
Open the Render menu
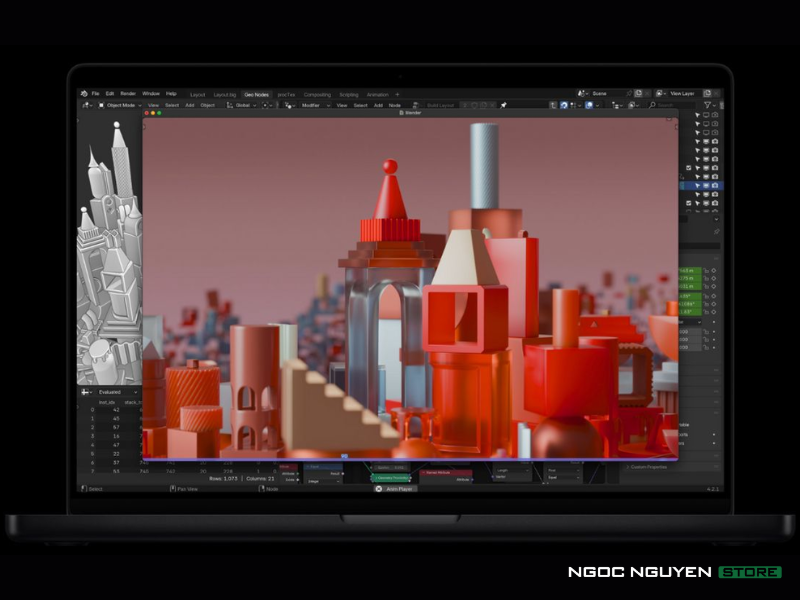tap(128, 93)
